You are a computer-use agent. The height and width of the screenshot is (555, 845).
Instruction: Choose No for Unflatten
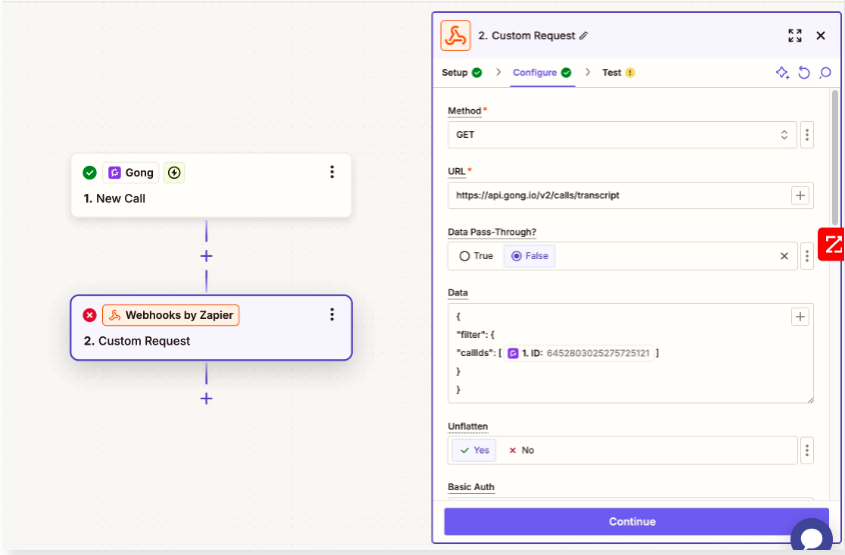tap(522, 450)
